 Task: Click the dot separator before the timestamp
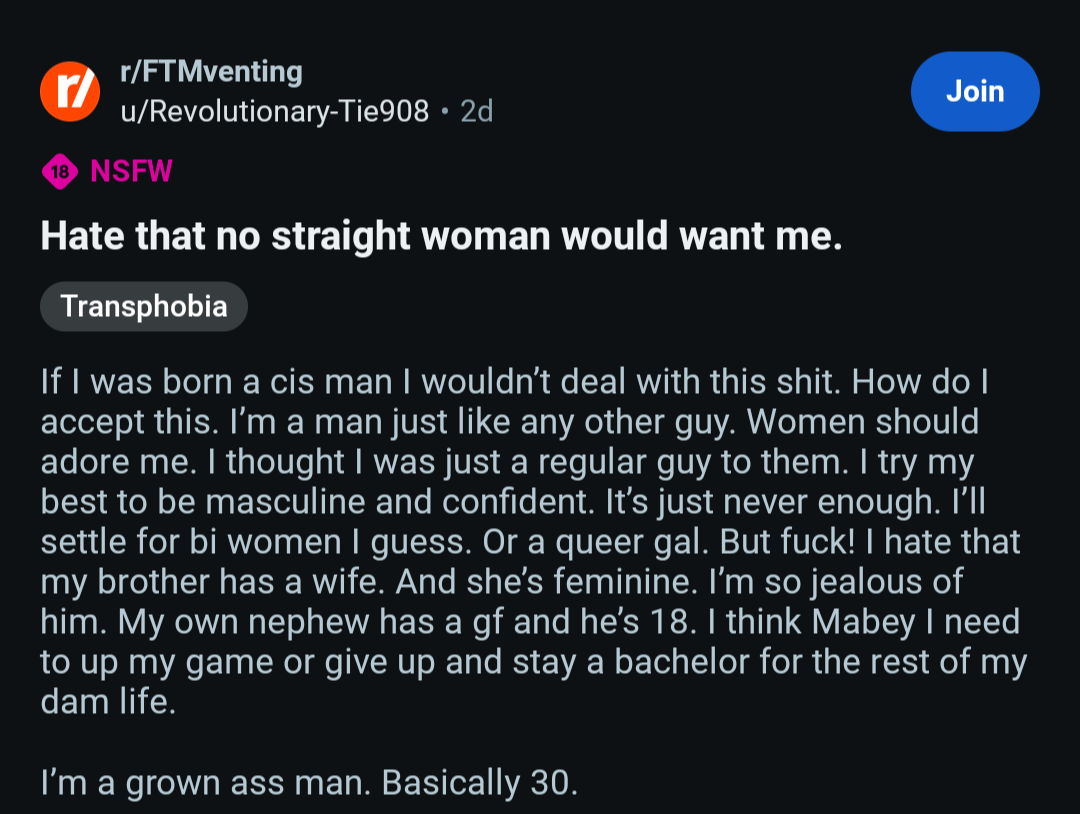[445, 111]
